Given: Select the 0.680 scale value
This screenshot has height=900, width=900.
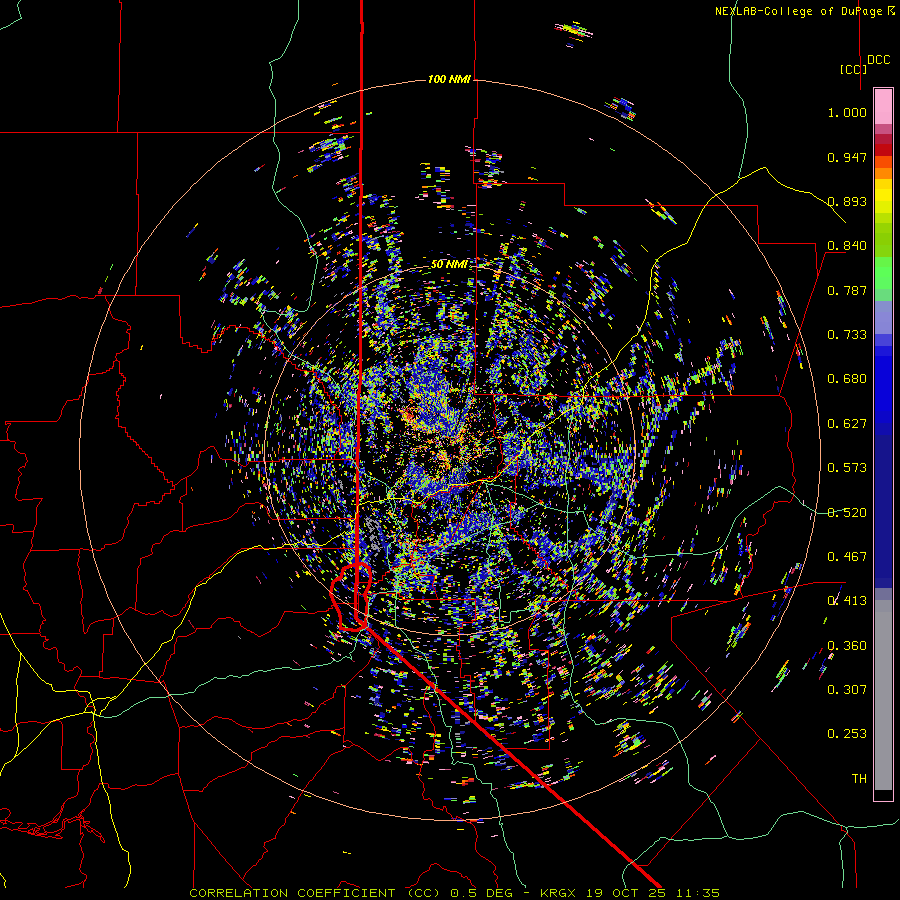Looking at the screenshot, I should [x=847, y=379].
